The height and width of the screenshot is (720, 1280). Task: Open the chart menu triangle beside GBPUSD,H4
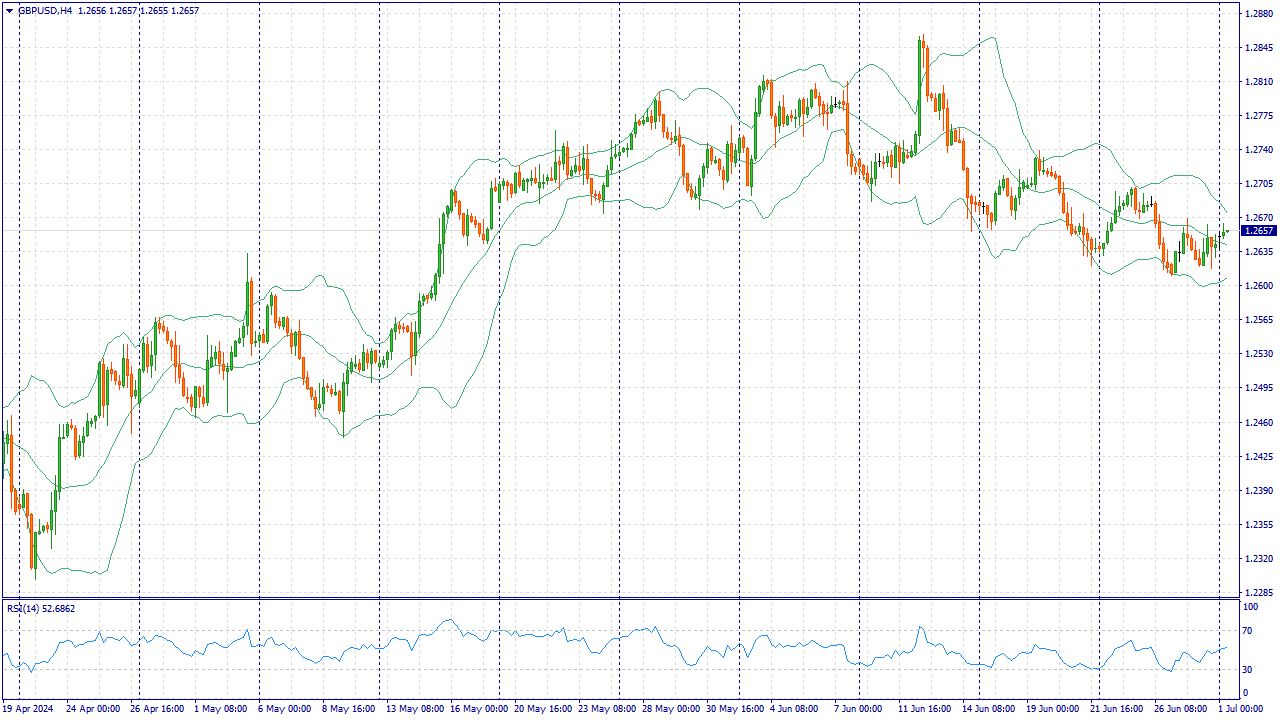10,10
